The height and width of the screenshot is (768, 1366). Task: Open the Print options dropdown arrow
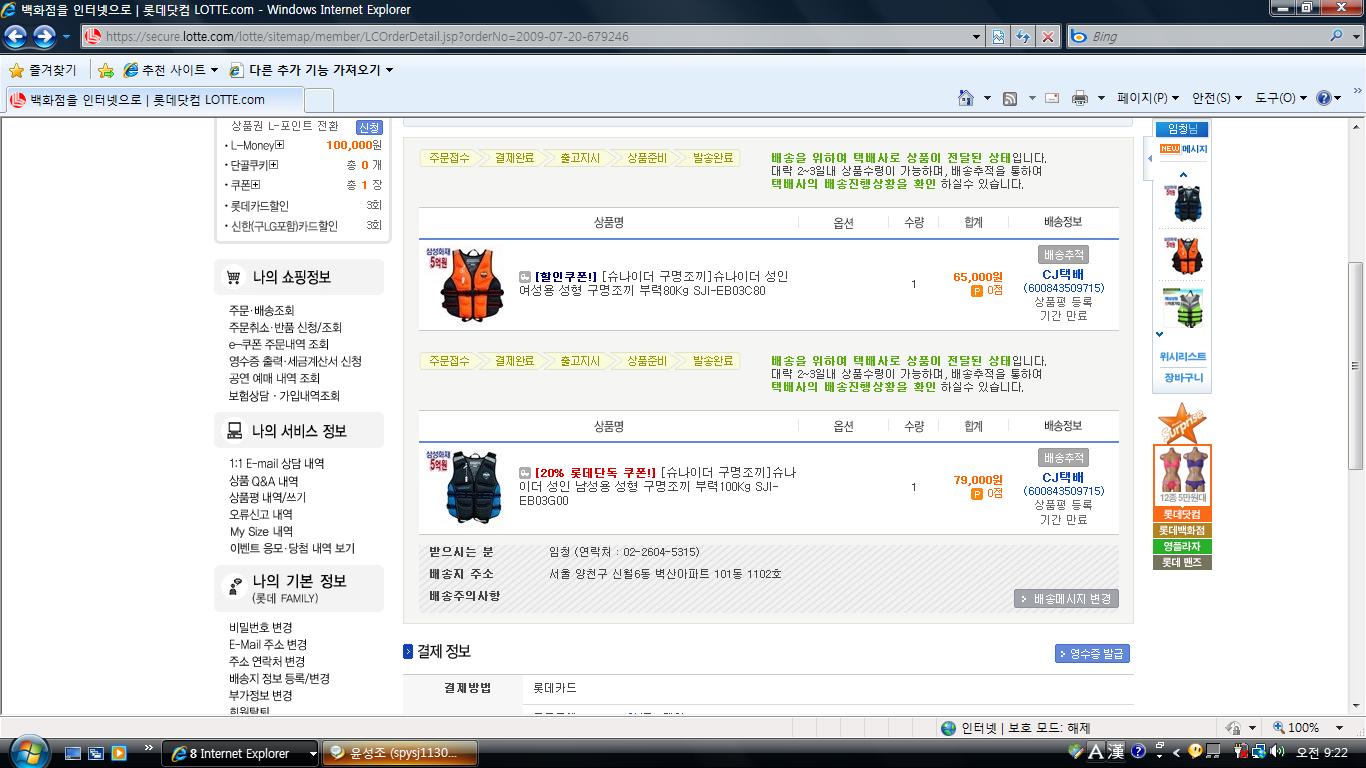[1101, 98]
